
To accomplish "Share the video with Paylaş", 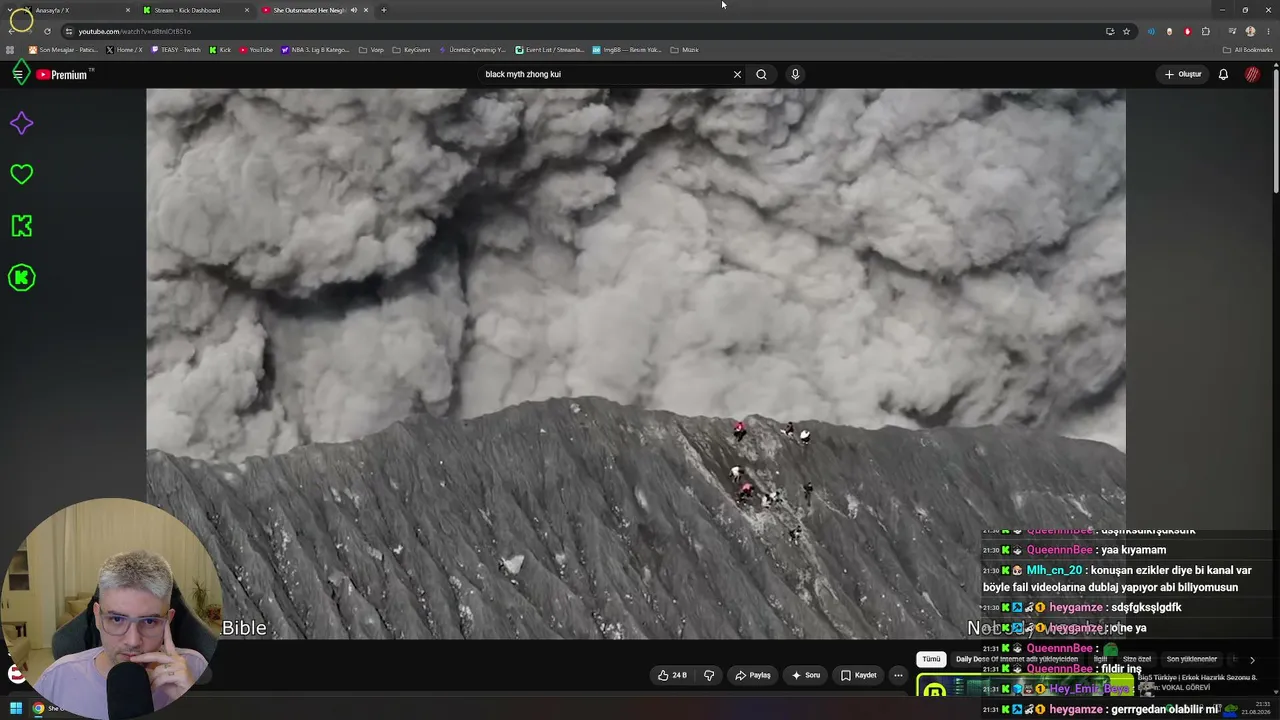I will (x=753, y=675).
